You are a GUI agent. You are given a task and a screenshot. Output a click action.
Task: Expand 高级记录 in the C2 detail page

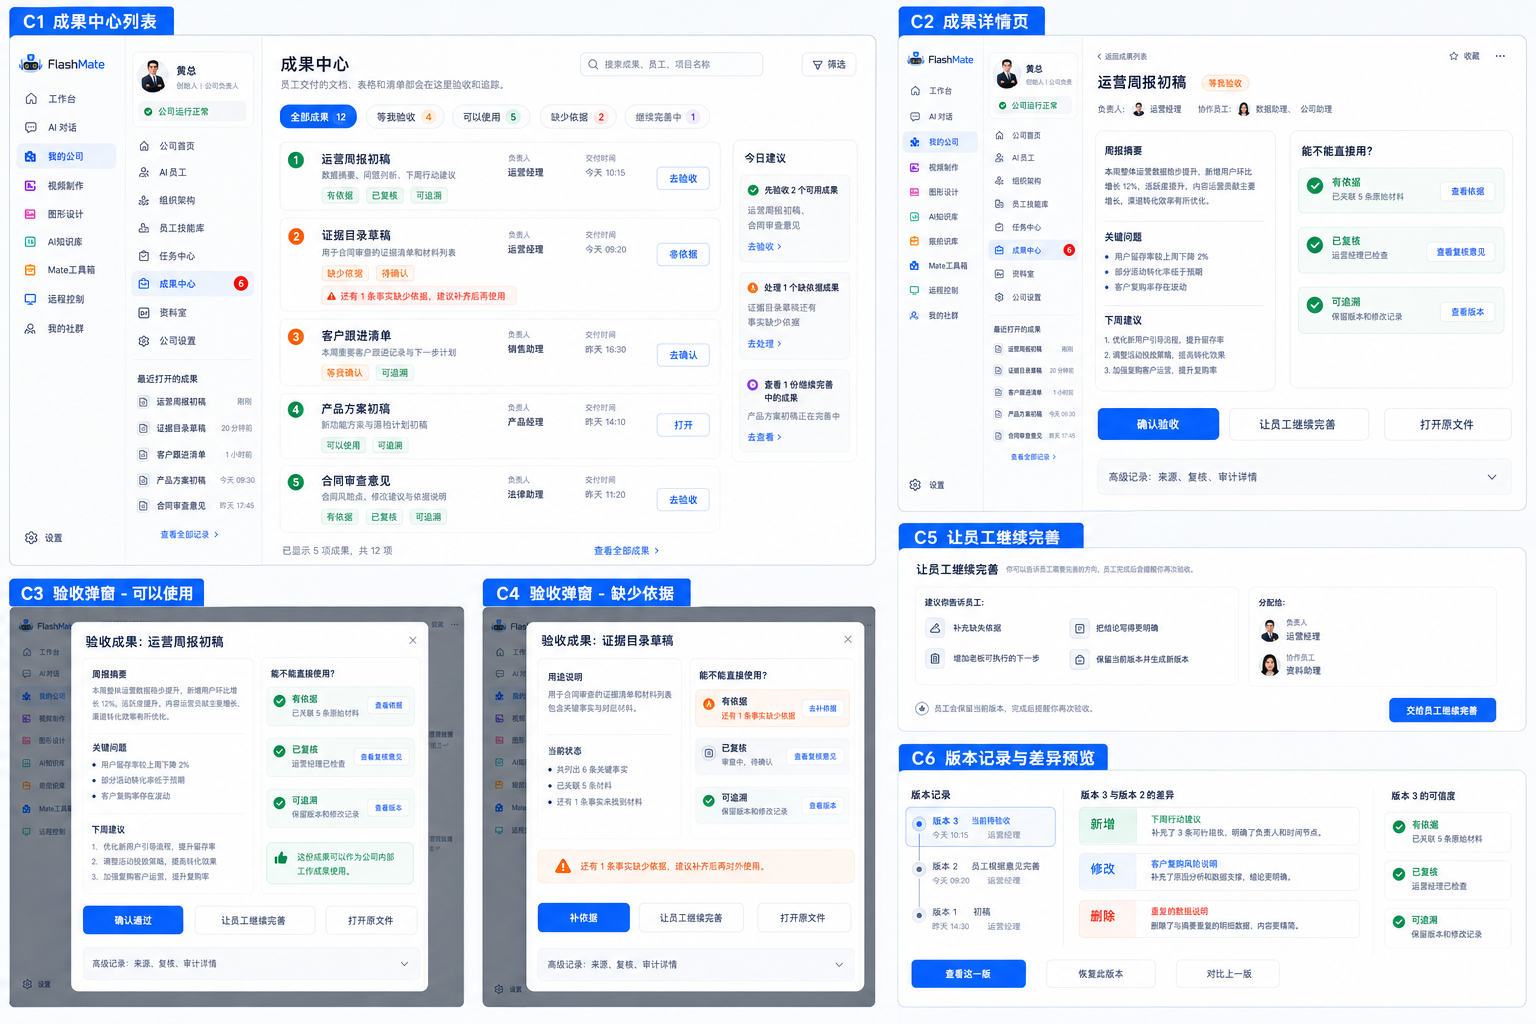pos(1302,477)
